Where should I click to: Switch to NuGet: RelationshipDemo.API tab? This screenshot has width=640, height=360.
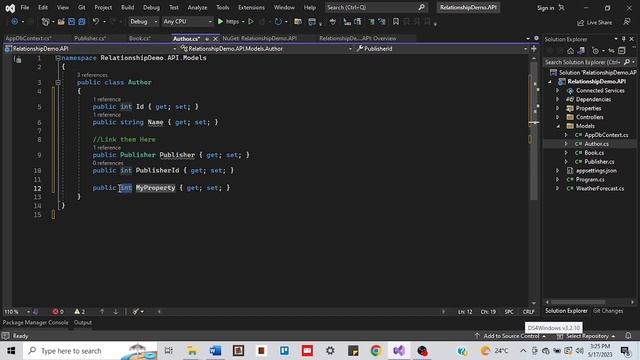click(260, 38)
